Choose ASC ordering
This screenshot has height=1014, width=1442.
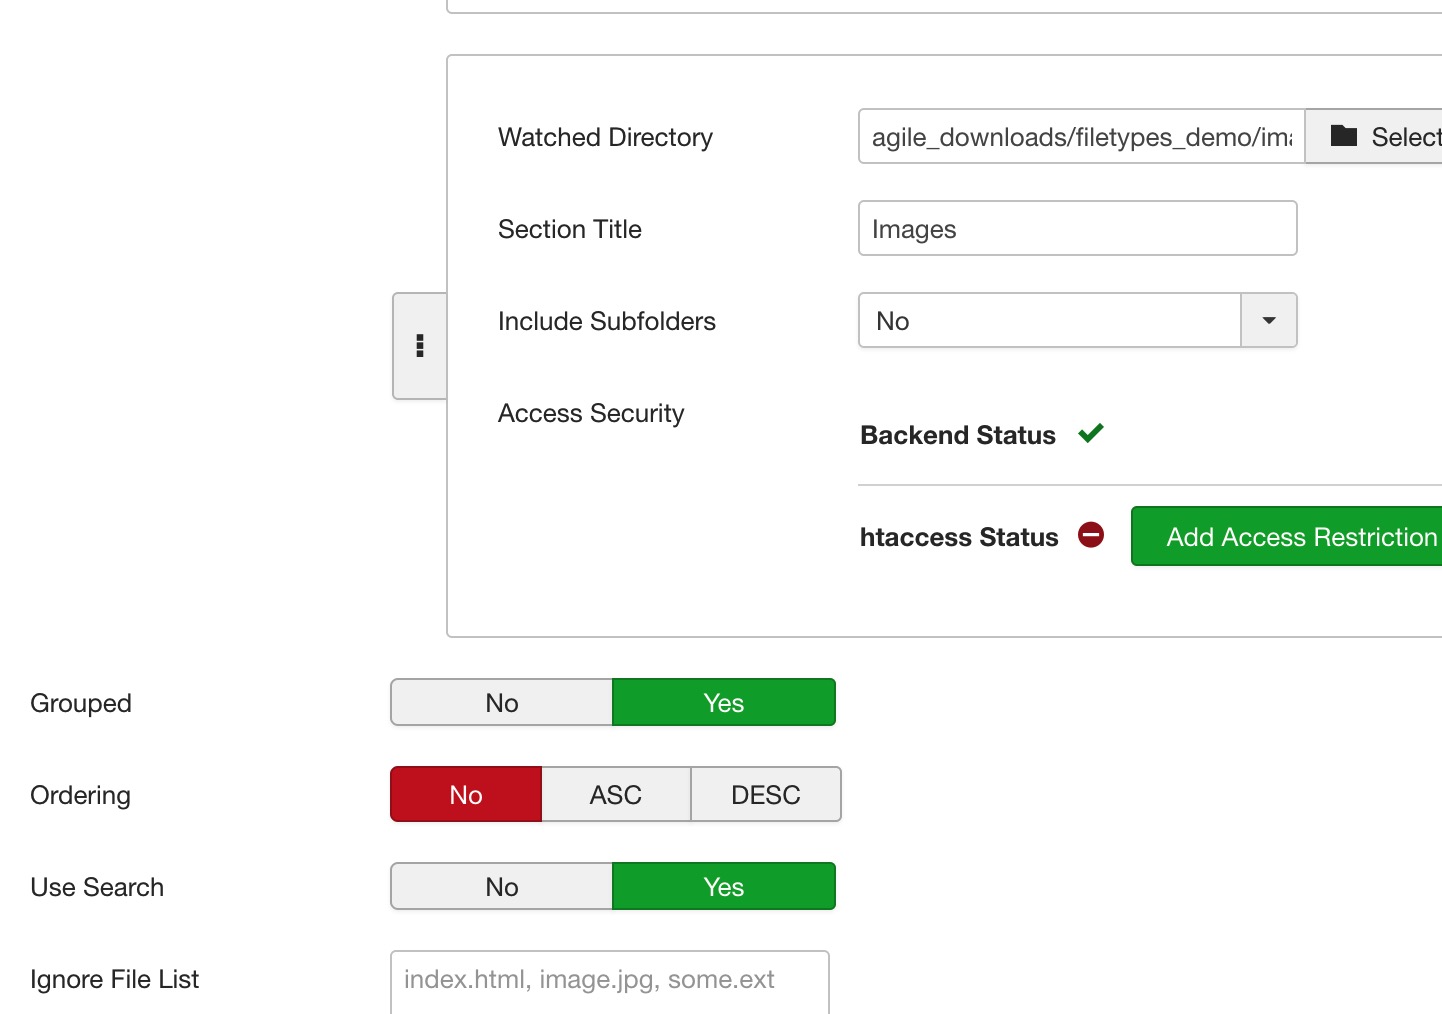(x=616, y=794)
